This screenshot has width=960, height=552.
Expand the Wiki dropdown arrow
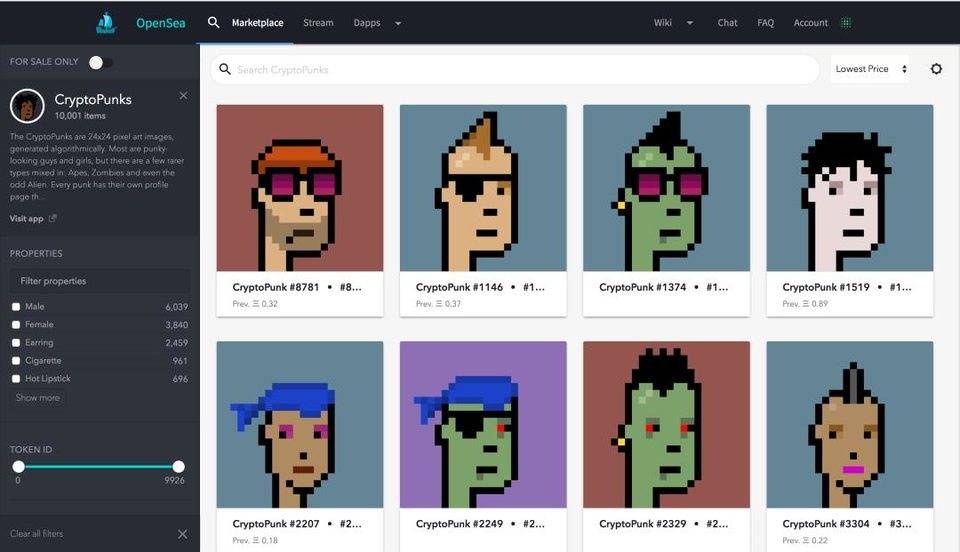tap(690, 23)
